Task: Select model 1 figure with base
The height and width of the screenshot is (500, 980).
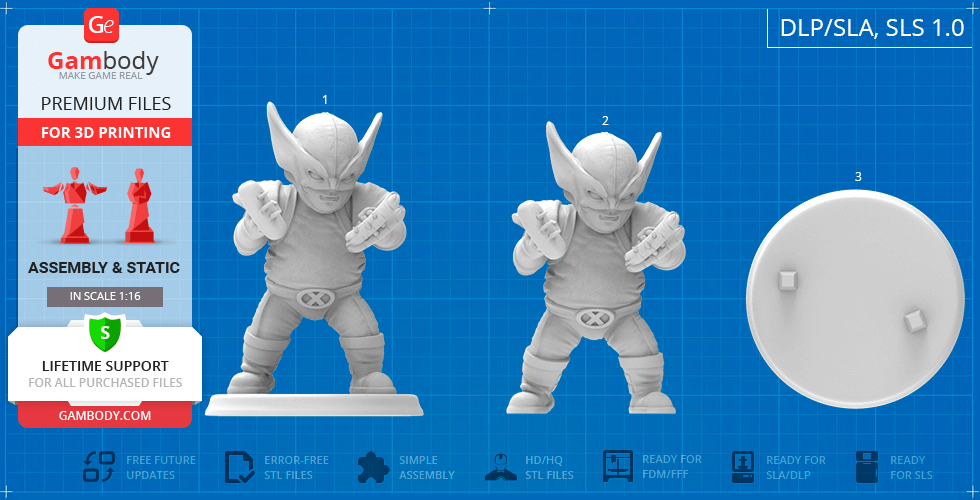Action: 314,259
